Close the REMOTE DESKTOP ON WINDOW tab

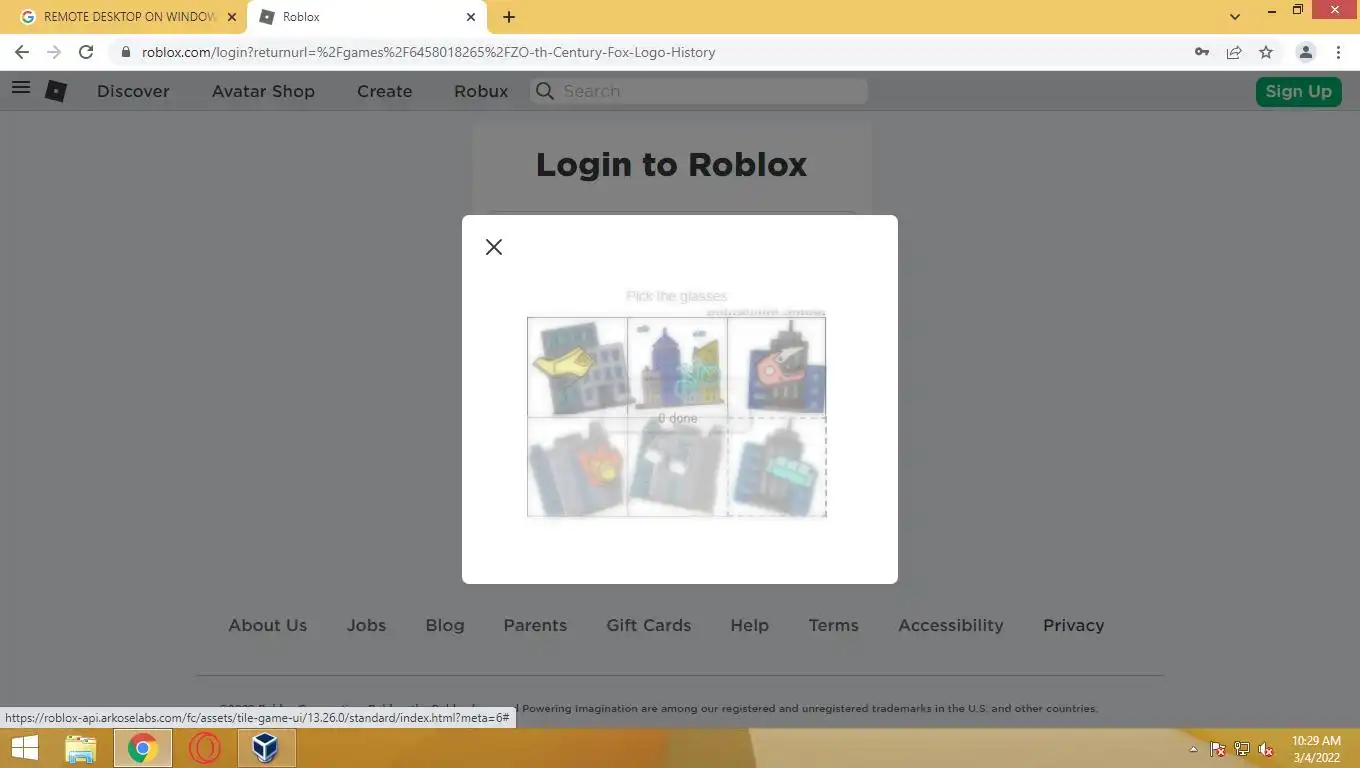click(x=232, y=17)
